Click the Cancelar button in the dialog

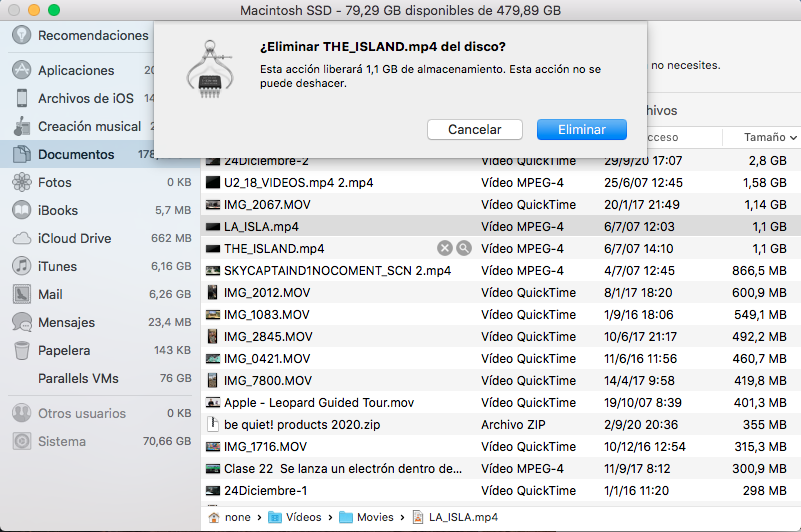tap(475, 129)
